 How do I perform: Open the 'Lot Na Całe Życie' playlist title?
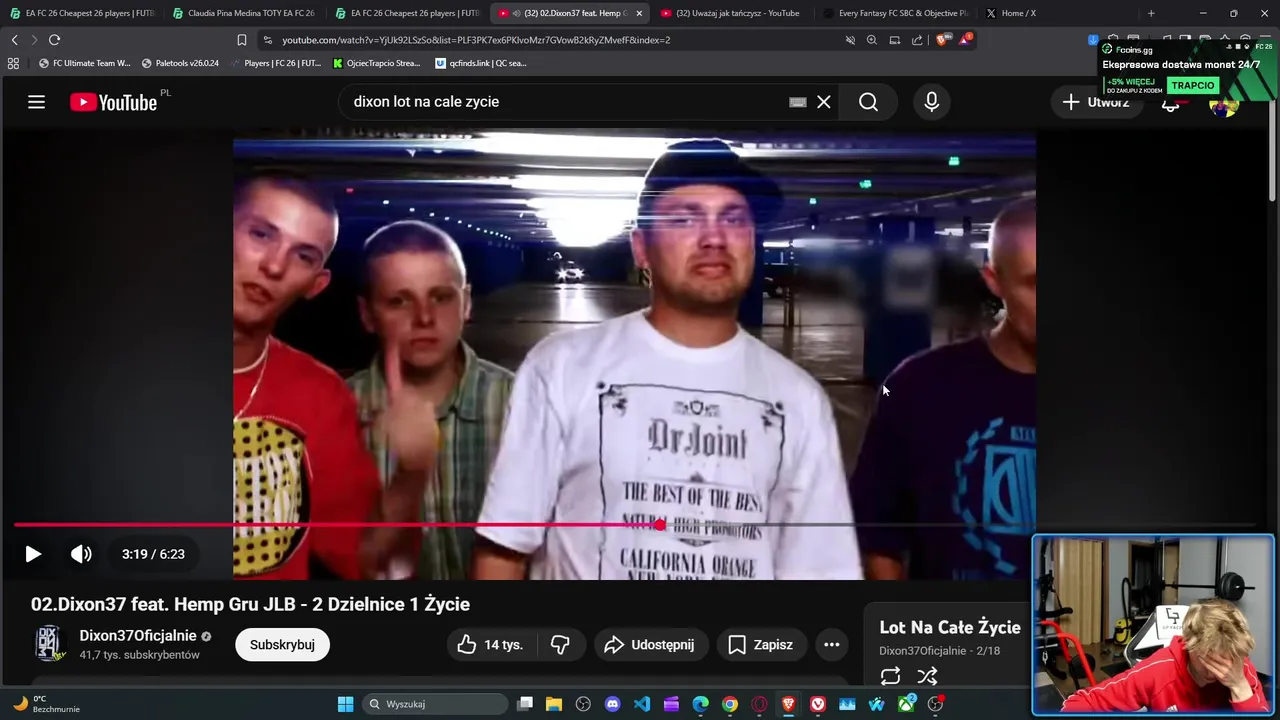coord(950,627)
